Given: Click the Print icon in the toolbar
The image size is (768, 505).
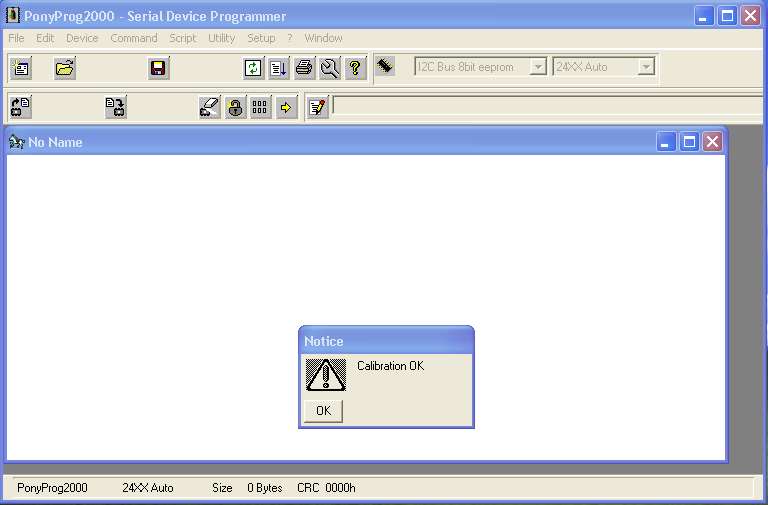Looking at the screenshot, I should pos(304,68).
